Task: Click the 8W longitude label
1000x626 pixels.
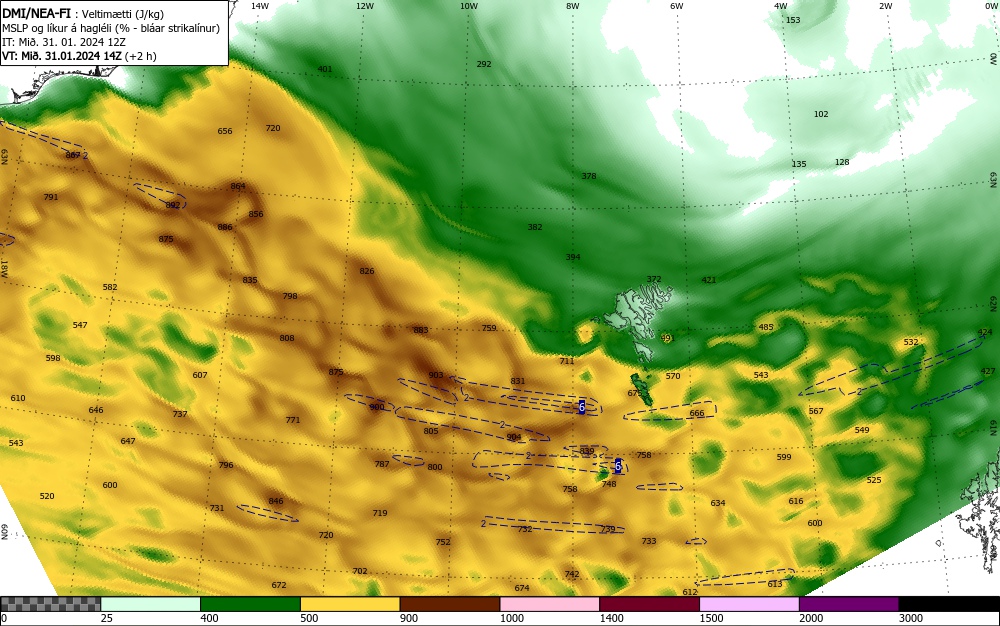Action: 573,6
